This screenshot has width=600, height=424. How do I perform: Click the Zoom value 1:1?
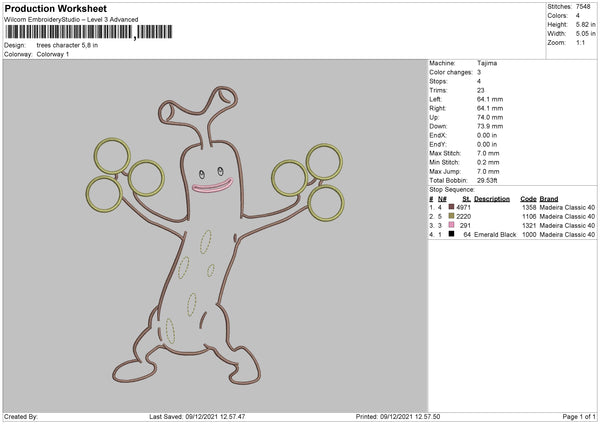coord(580,42)
